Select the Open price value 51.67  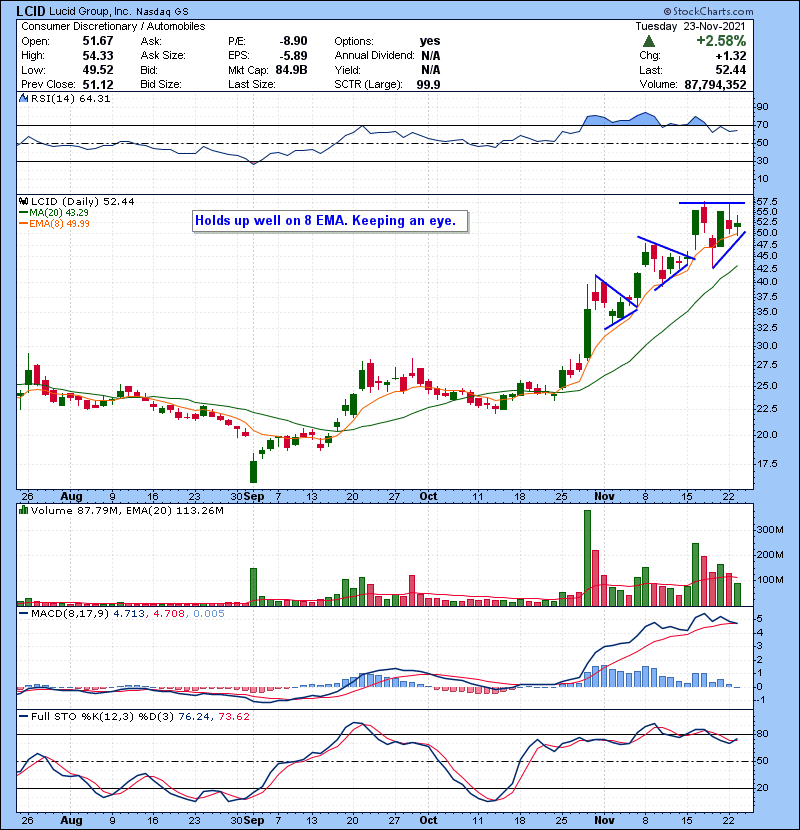98,41
